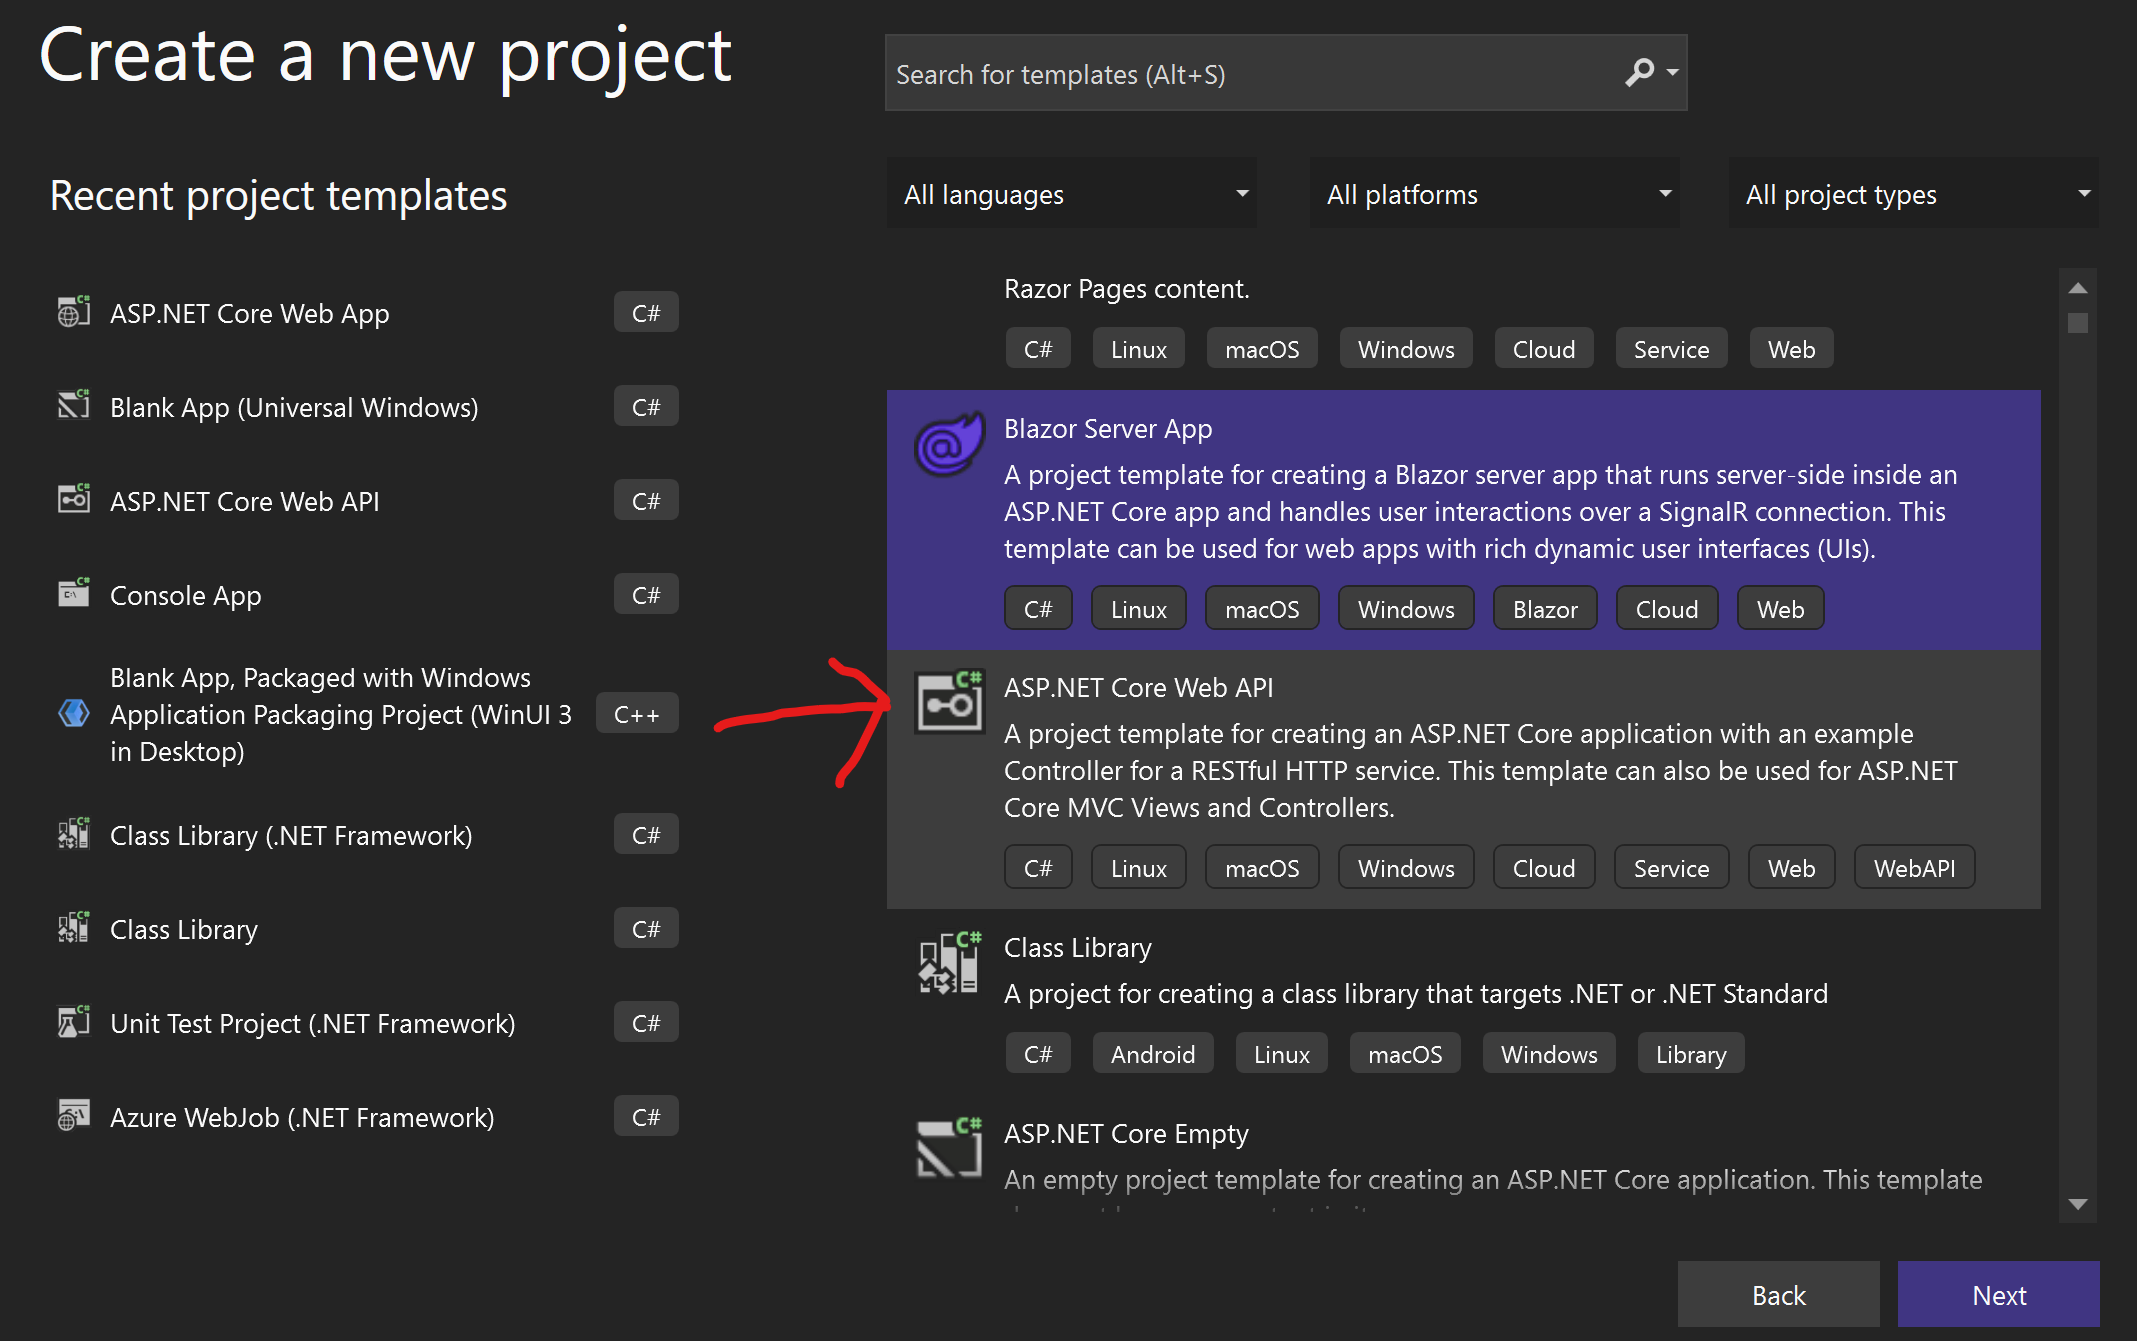This screenshot has width=2137, height=1341.
Task: Open the All project types dropdown
Action: pos(1913,194)
